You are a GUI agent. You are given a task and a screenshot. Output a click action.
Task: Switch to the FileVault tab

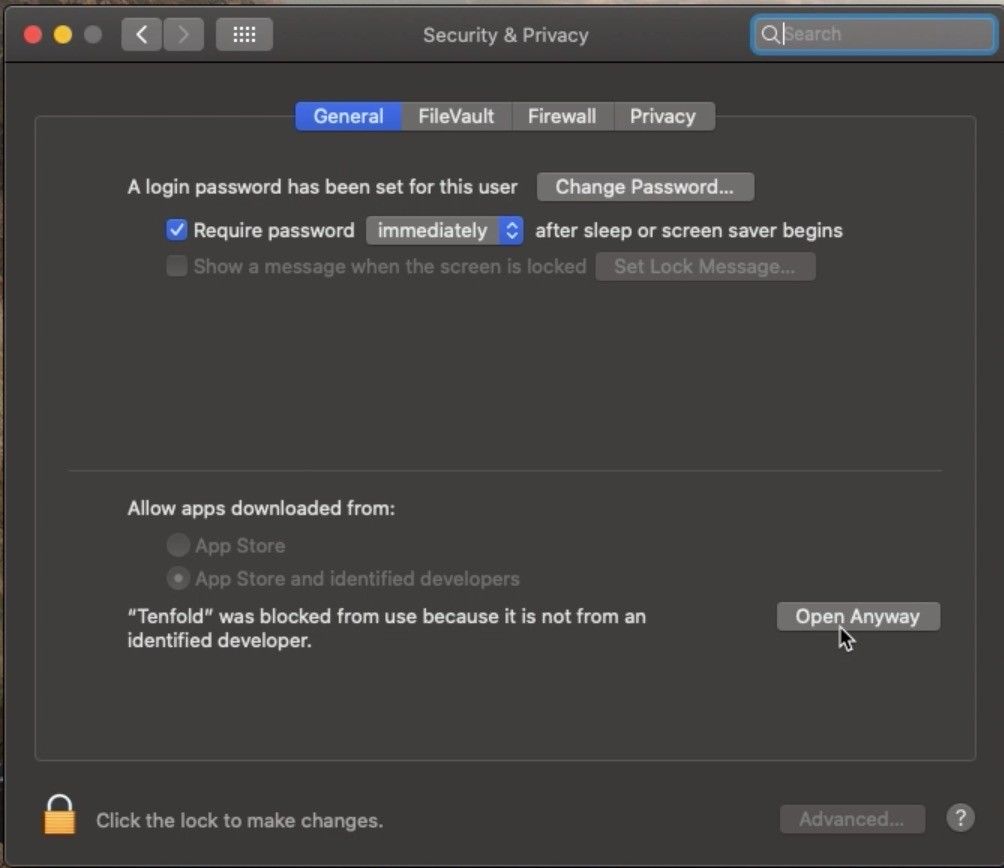click(x=455, y=116)
